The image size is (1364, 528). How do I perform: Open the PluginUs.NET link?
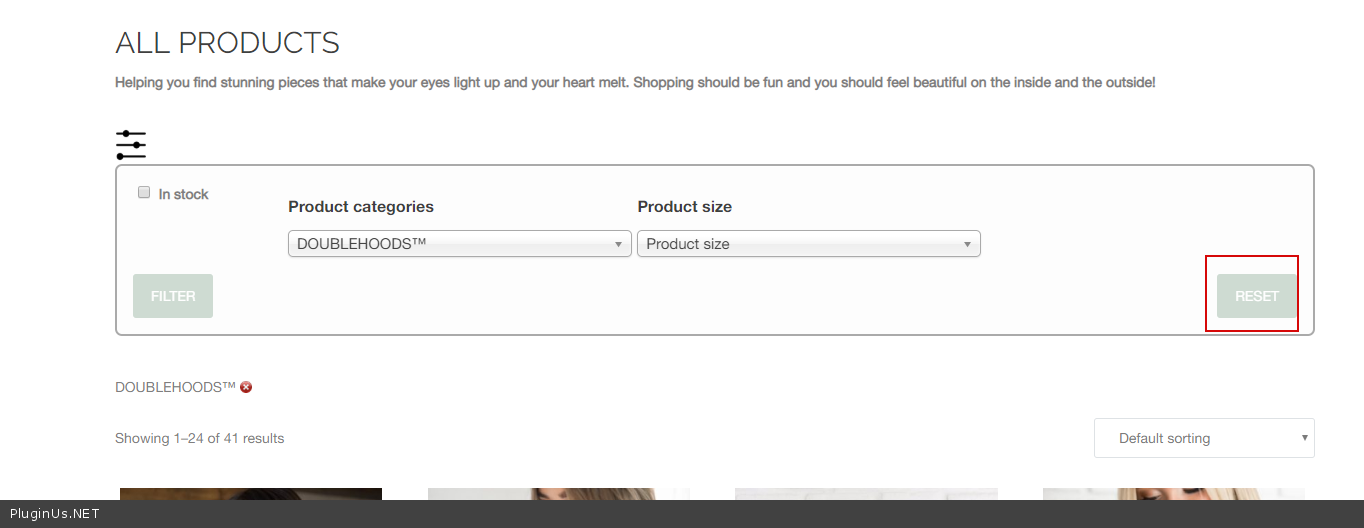point(55,514)
